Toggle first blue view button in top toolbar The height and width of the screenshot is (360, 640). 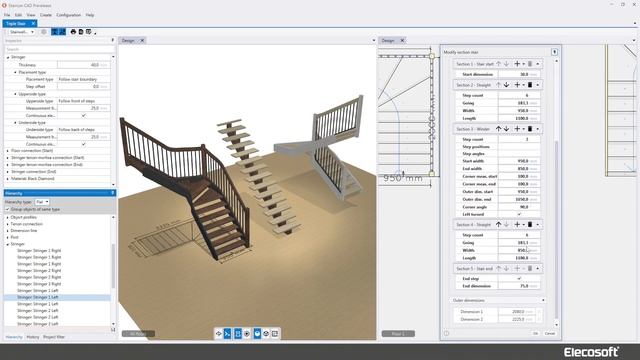(55, 32)
